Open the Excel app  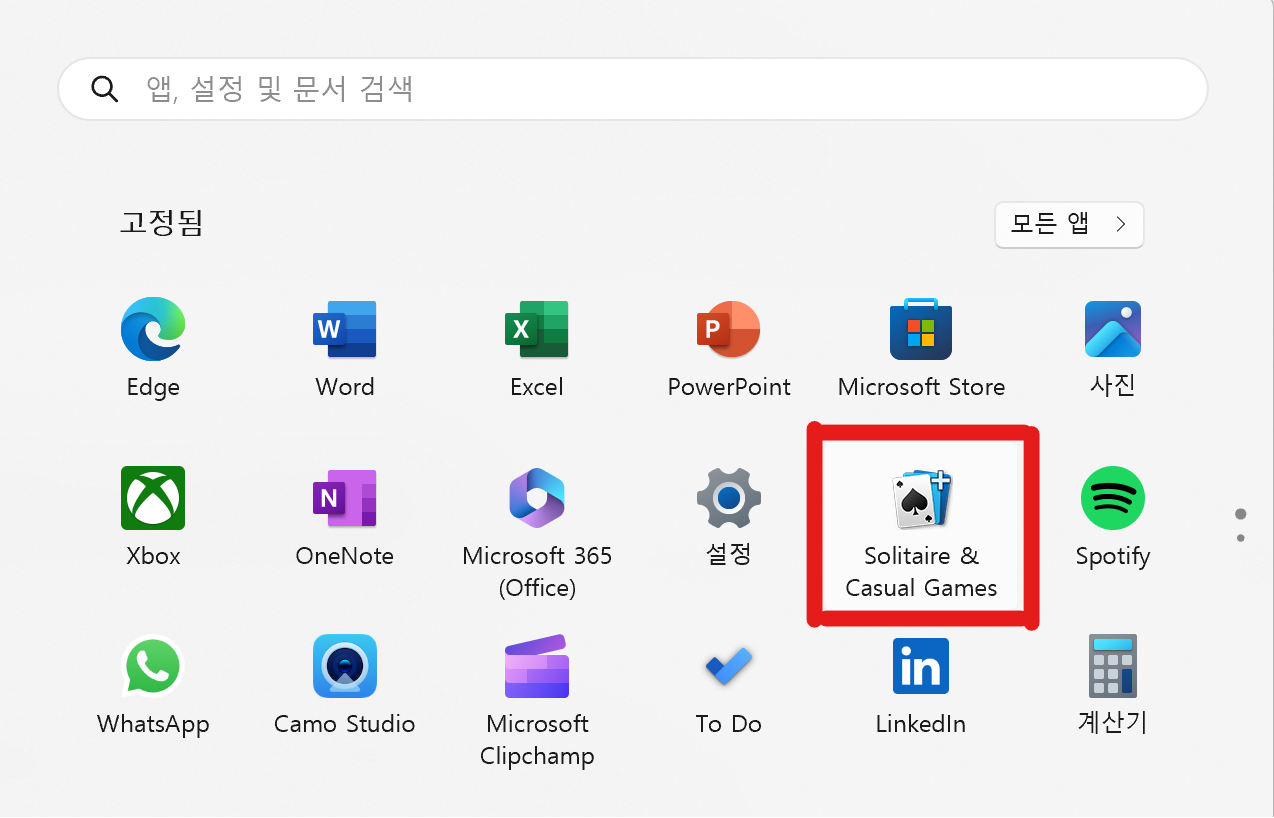click(537, 349)
